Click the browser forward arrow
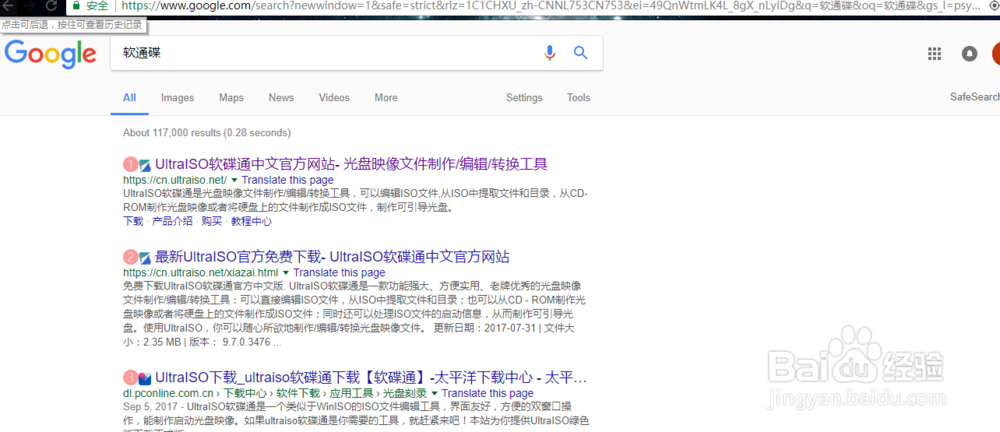 click(x=29, y=5)
